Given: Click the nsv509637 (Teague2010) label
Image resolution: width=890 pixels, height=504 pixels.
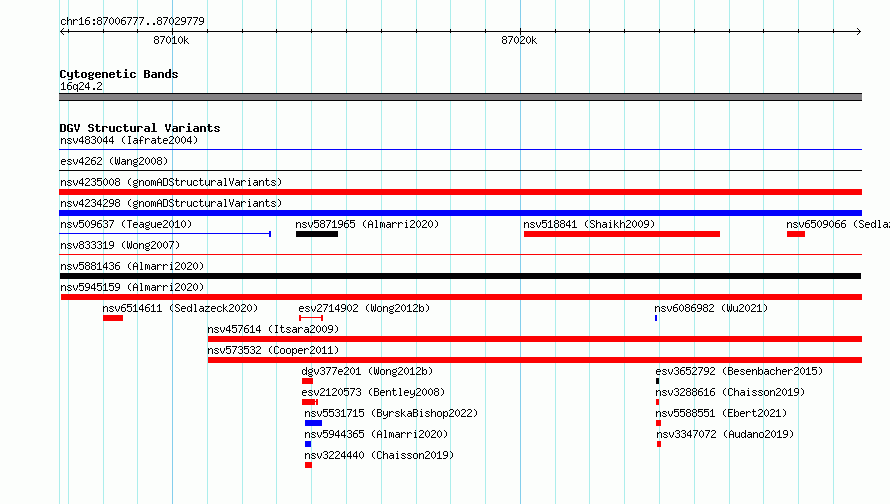Looking at the screenshot, I should [x=126, y=224].
